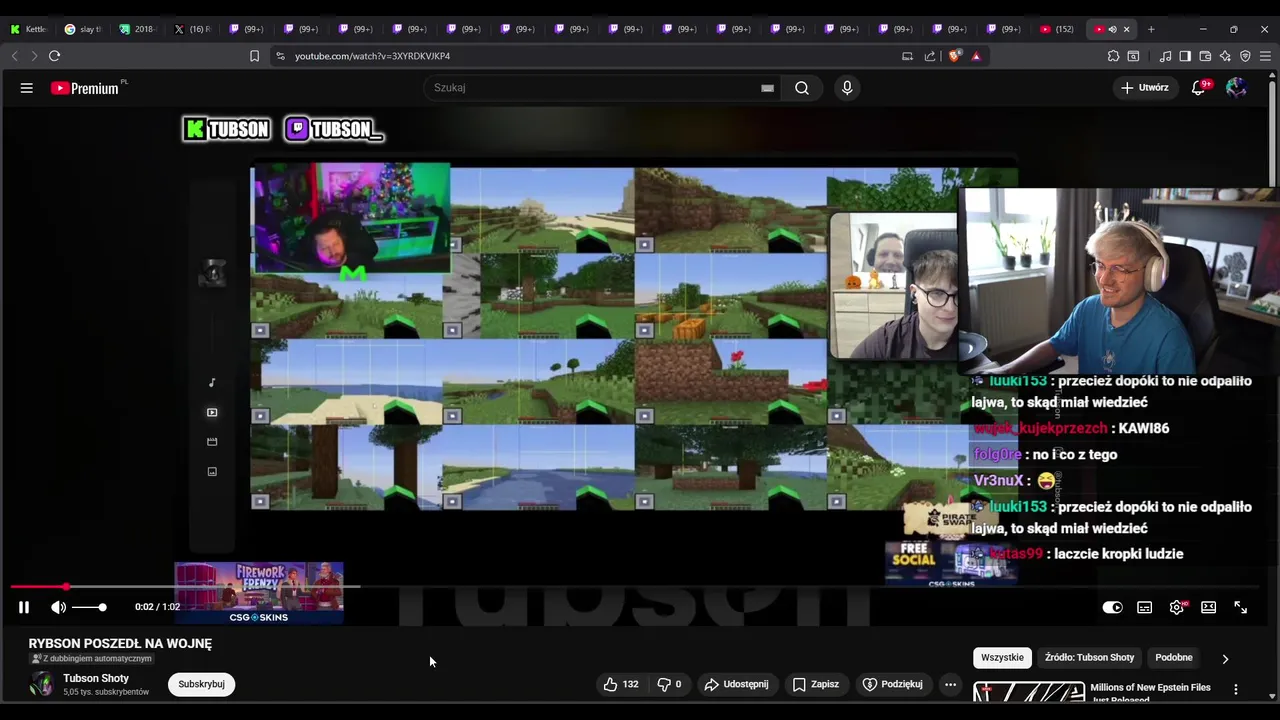Open the Brave Wallet icon
This screenshot has height=720, width=1280.
tap(1205, 56)
